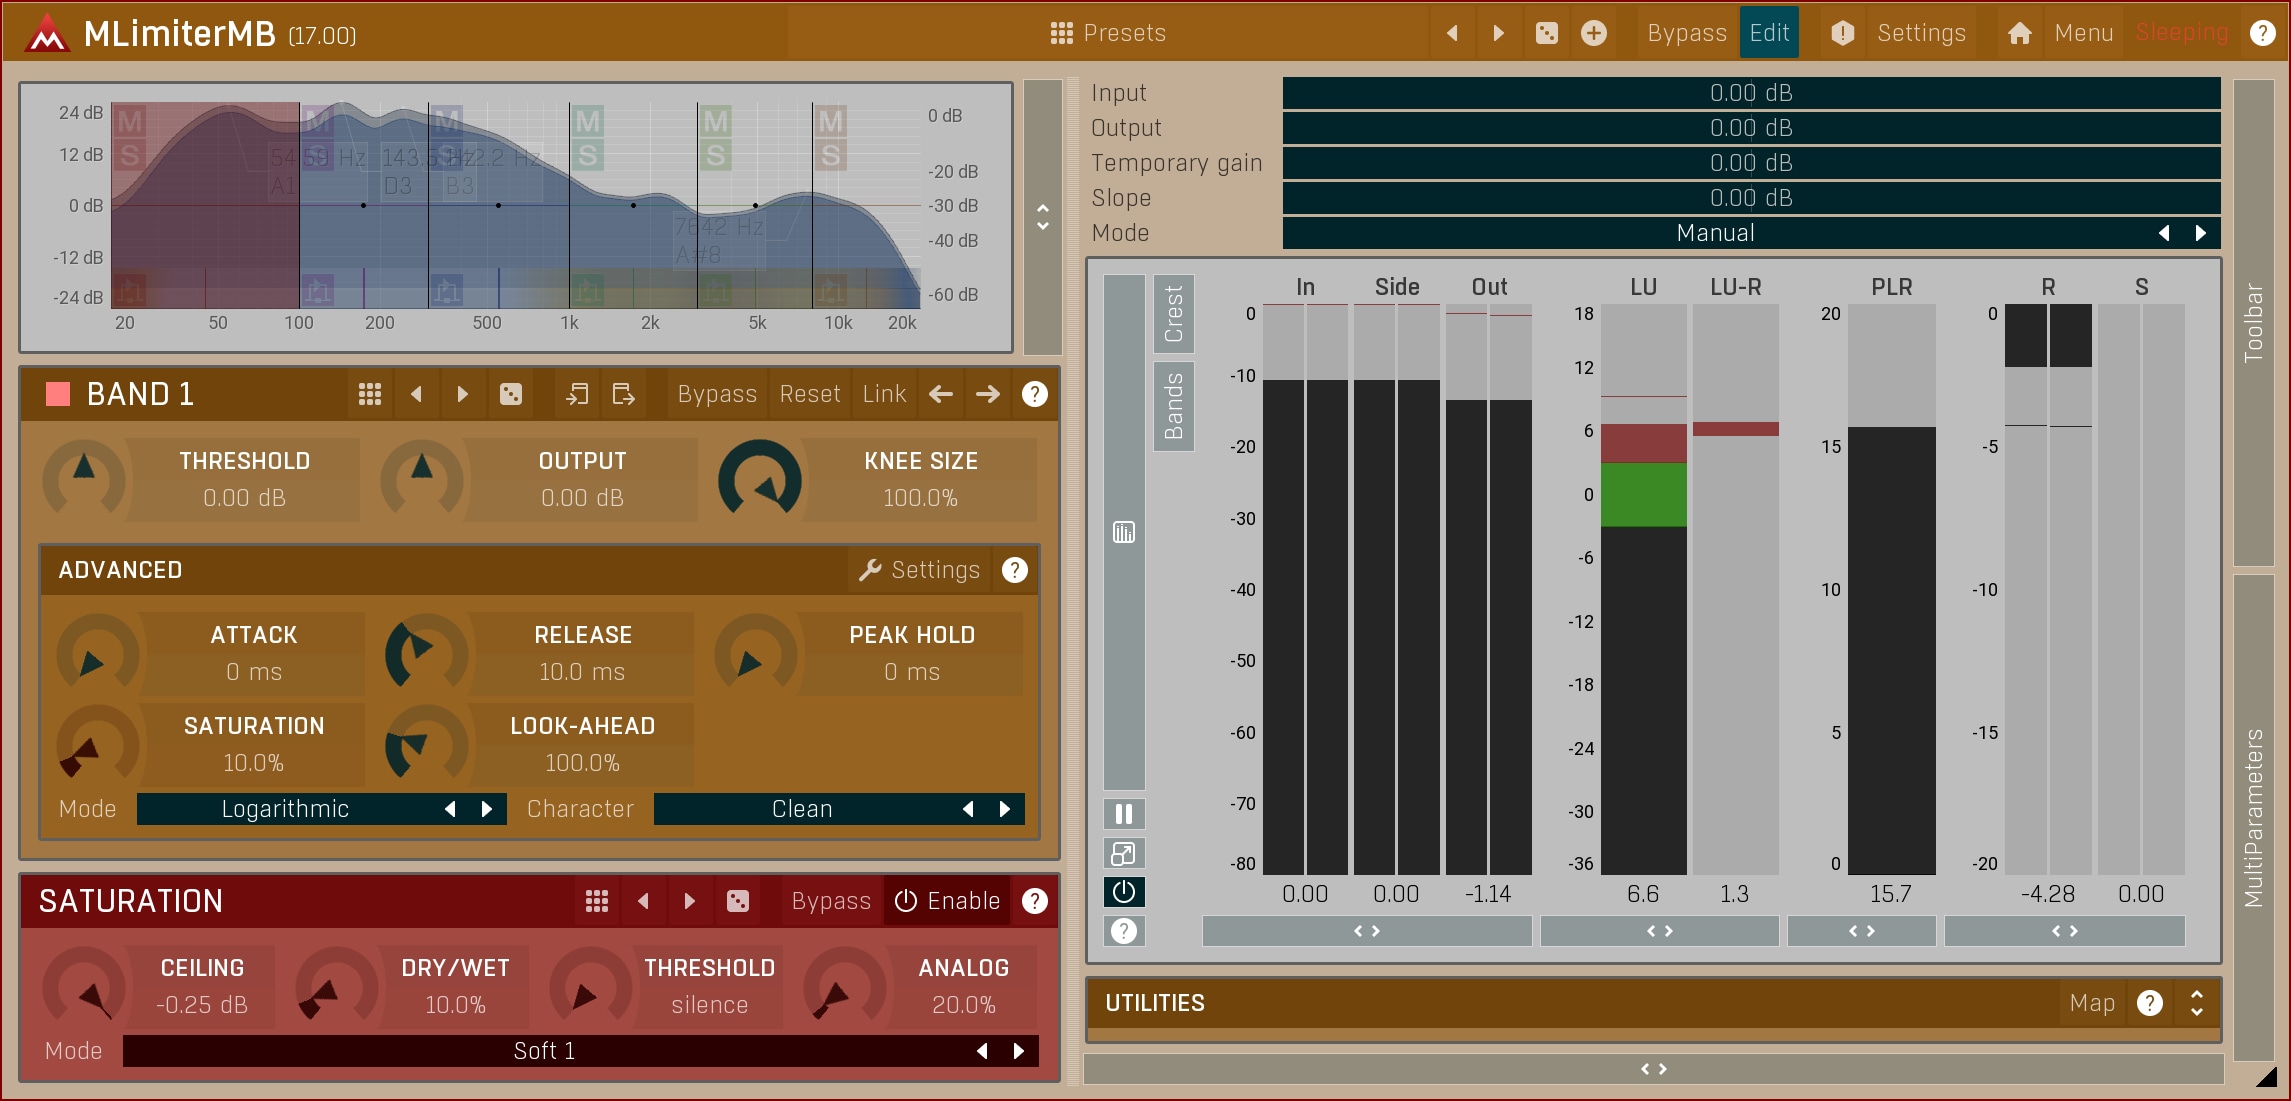Image resolution: width=2291 pixels, height=1101 pixels.
Task: Toggle Band 1 Bypass
Action: click(x=717, y=394)
